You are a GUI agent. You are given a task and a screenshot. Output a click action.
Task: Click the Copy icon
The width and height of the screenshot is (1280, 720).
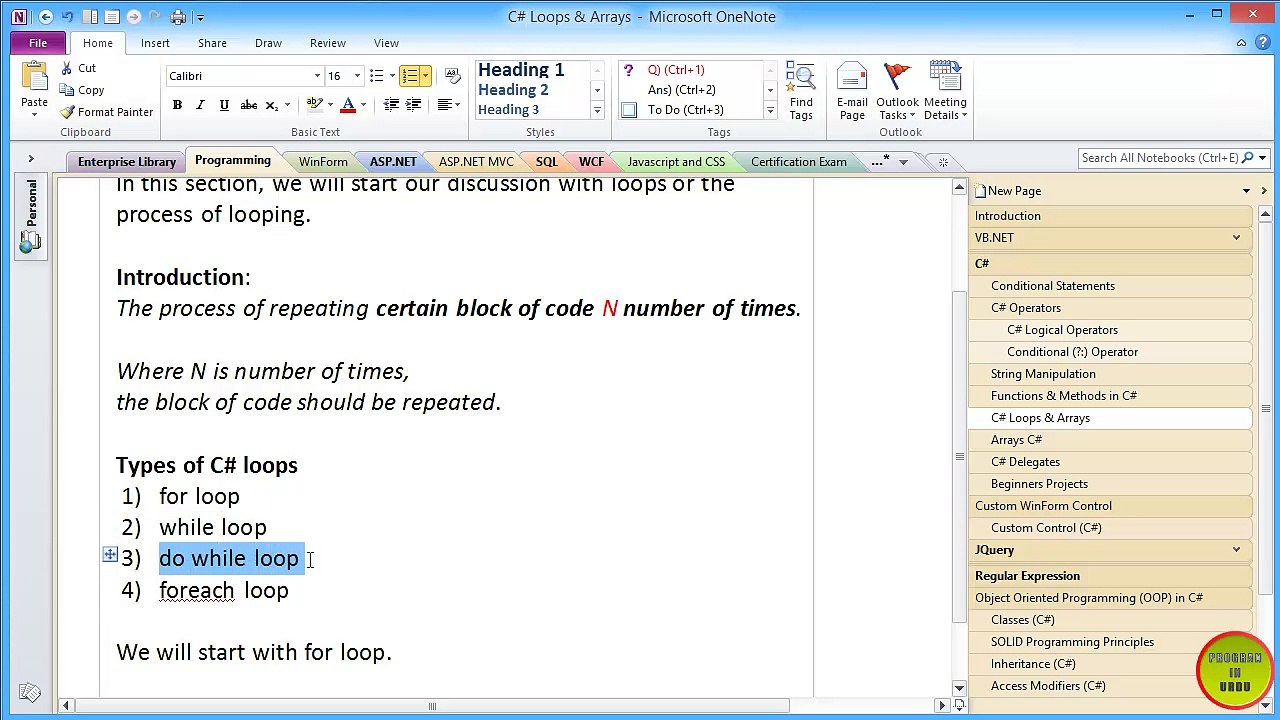coord(66,90)
